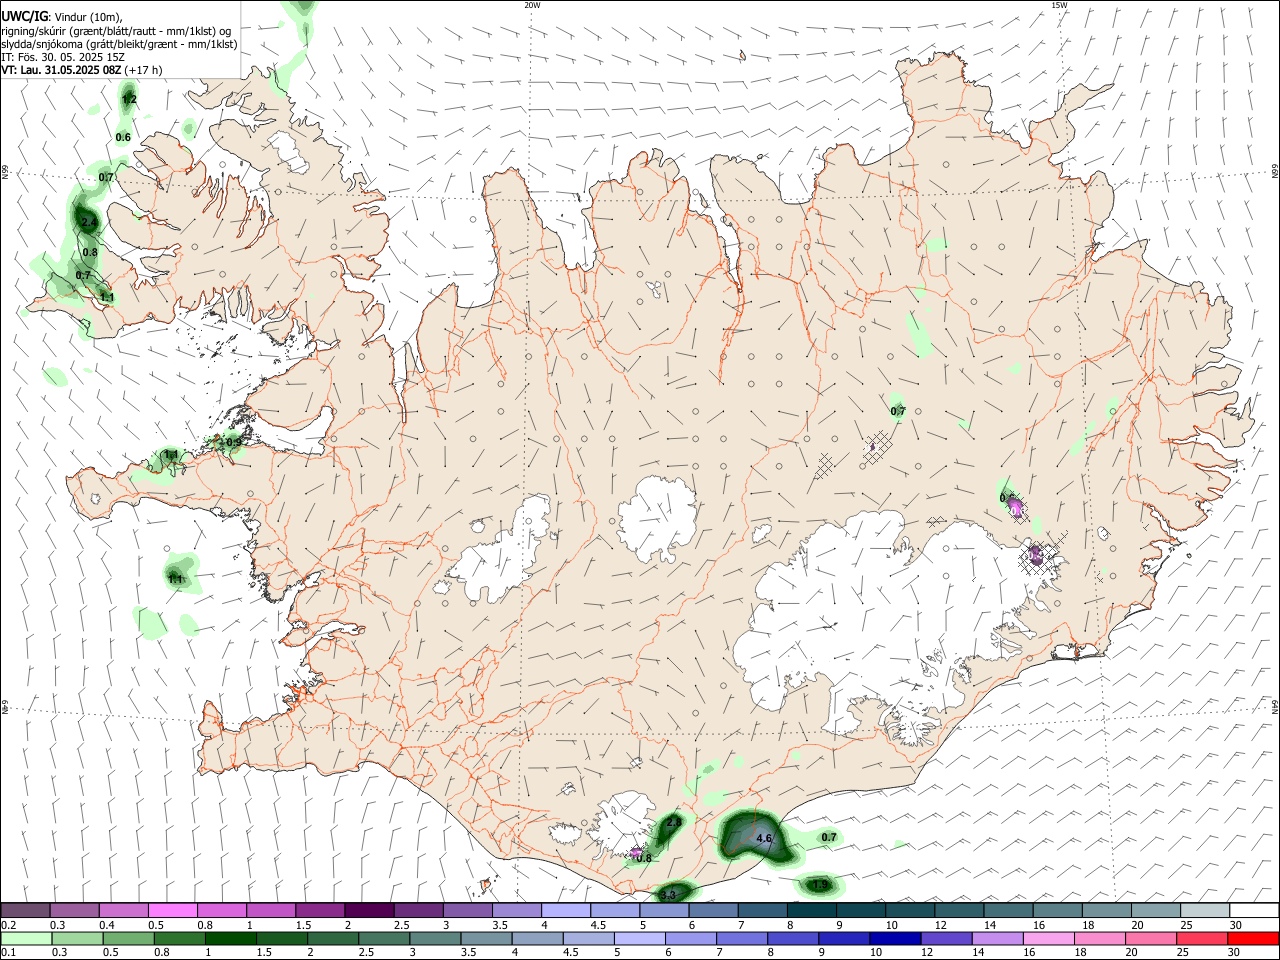Click the '(+17 h)' forecast offset text
Screen dimensions: 1280x960
143,70
